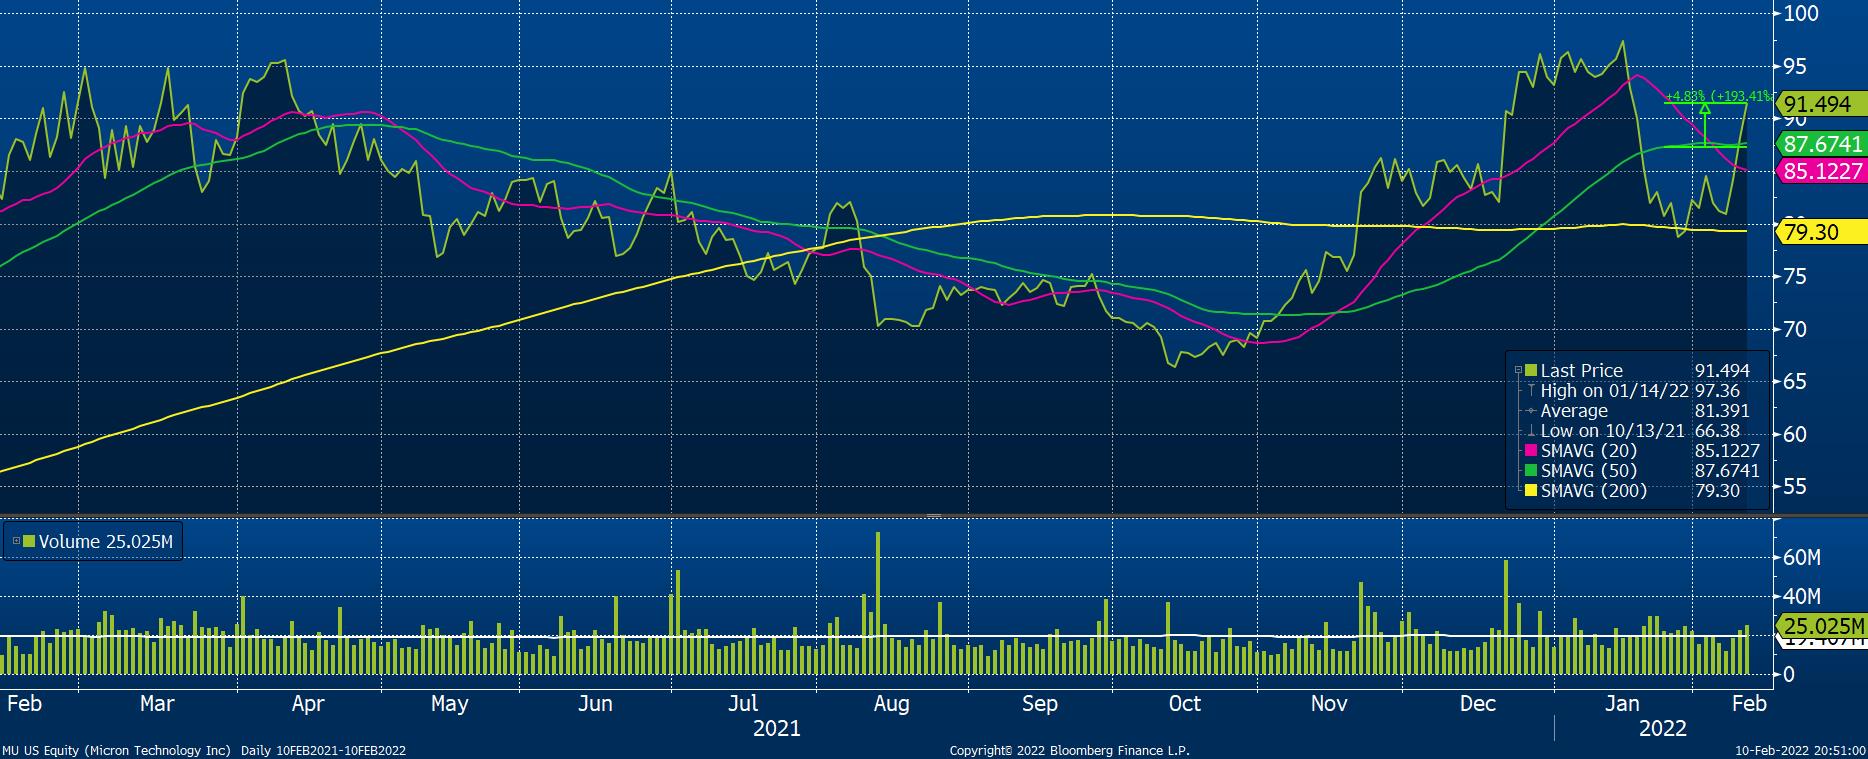Click the first Feb label on time axis

pyautogui.click(x=24, y=704)
